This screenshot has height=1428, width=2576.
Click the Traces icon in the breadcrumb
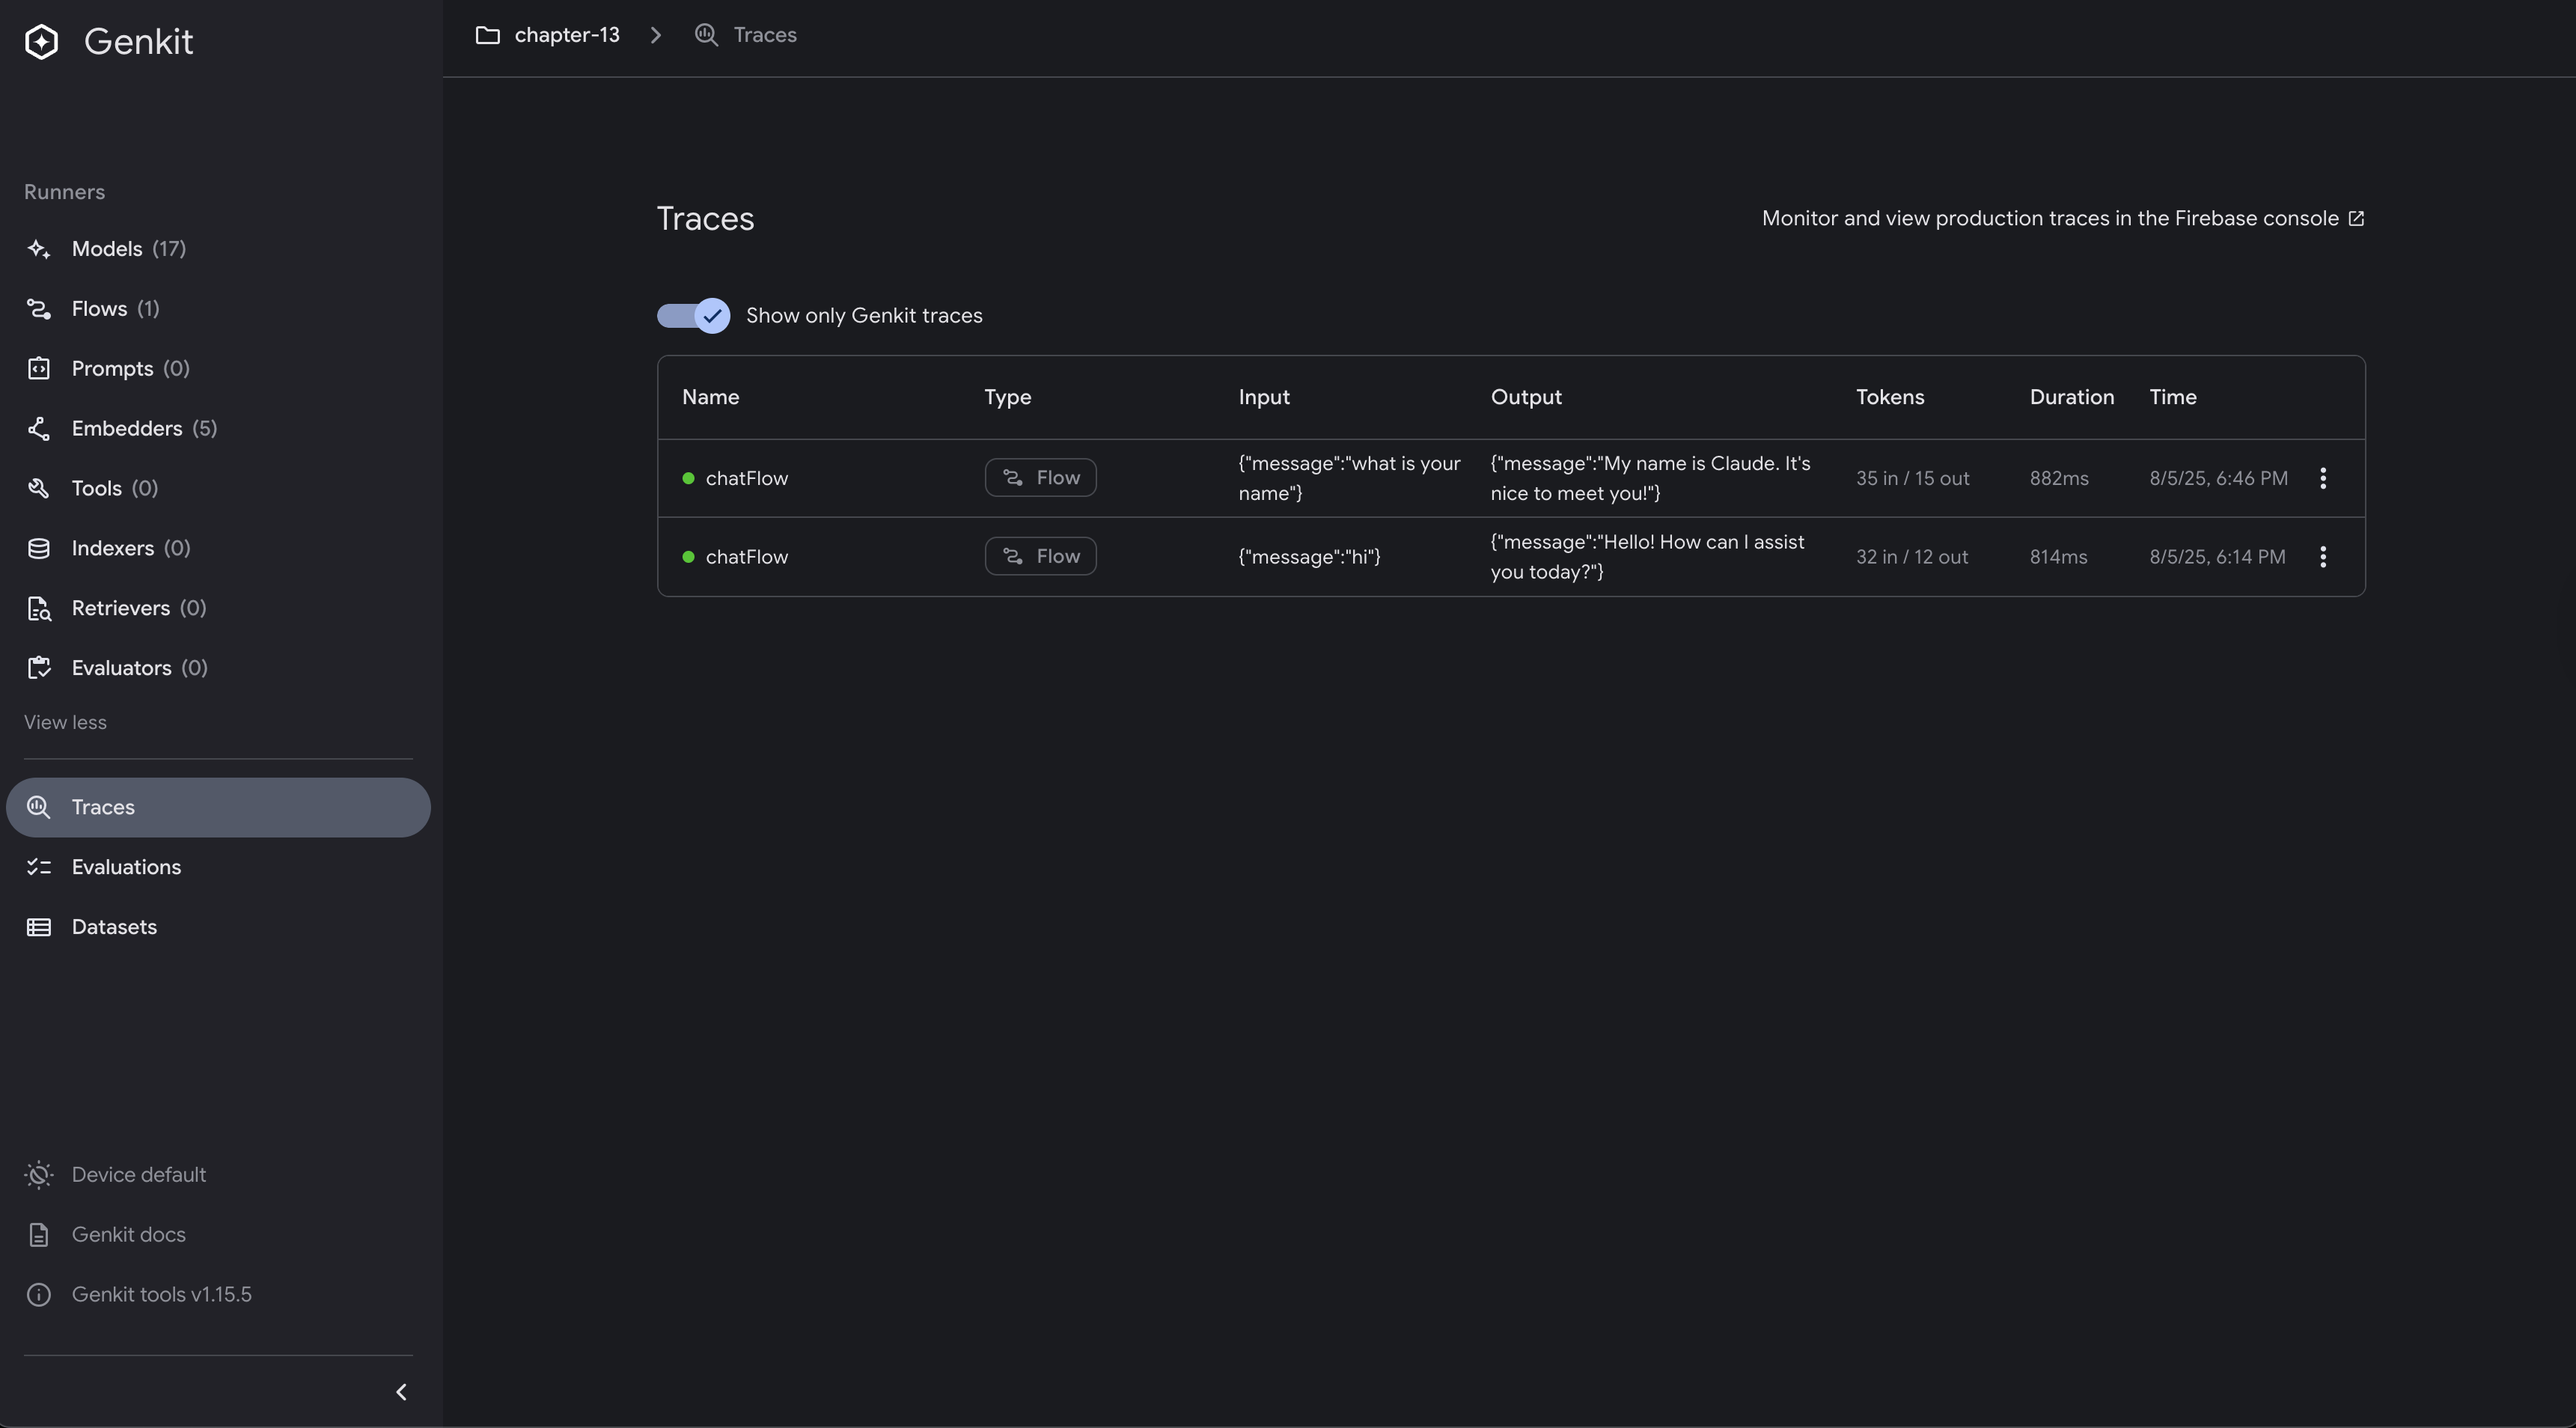[706, 35]
